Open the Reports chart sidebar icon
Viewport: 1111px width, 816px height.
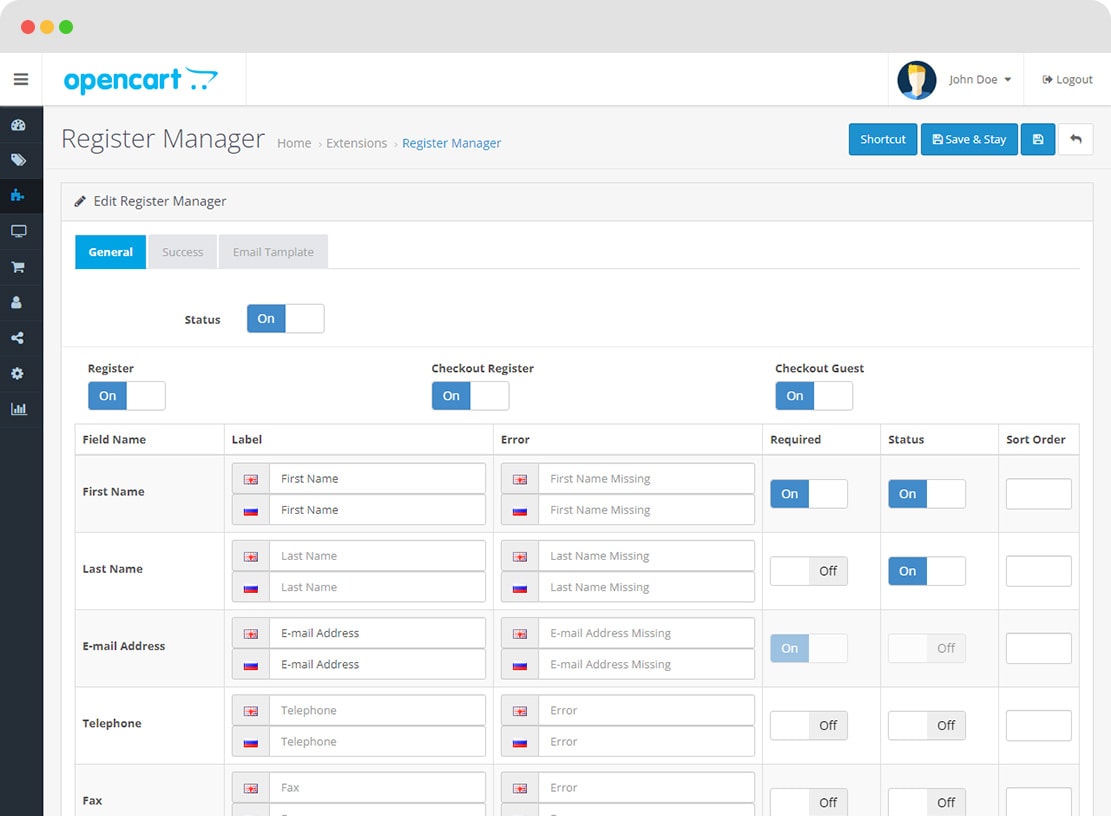click(x=18, y=409)
